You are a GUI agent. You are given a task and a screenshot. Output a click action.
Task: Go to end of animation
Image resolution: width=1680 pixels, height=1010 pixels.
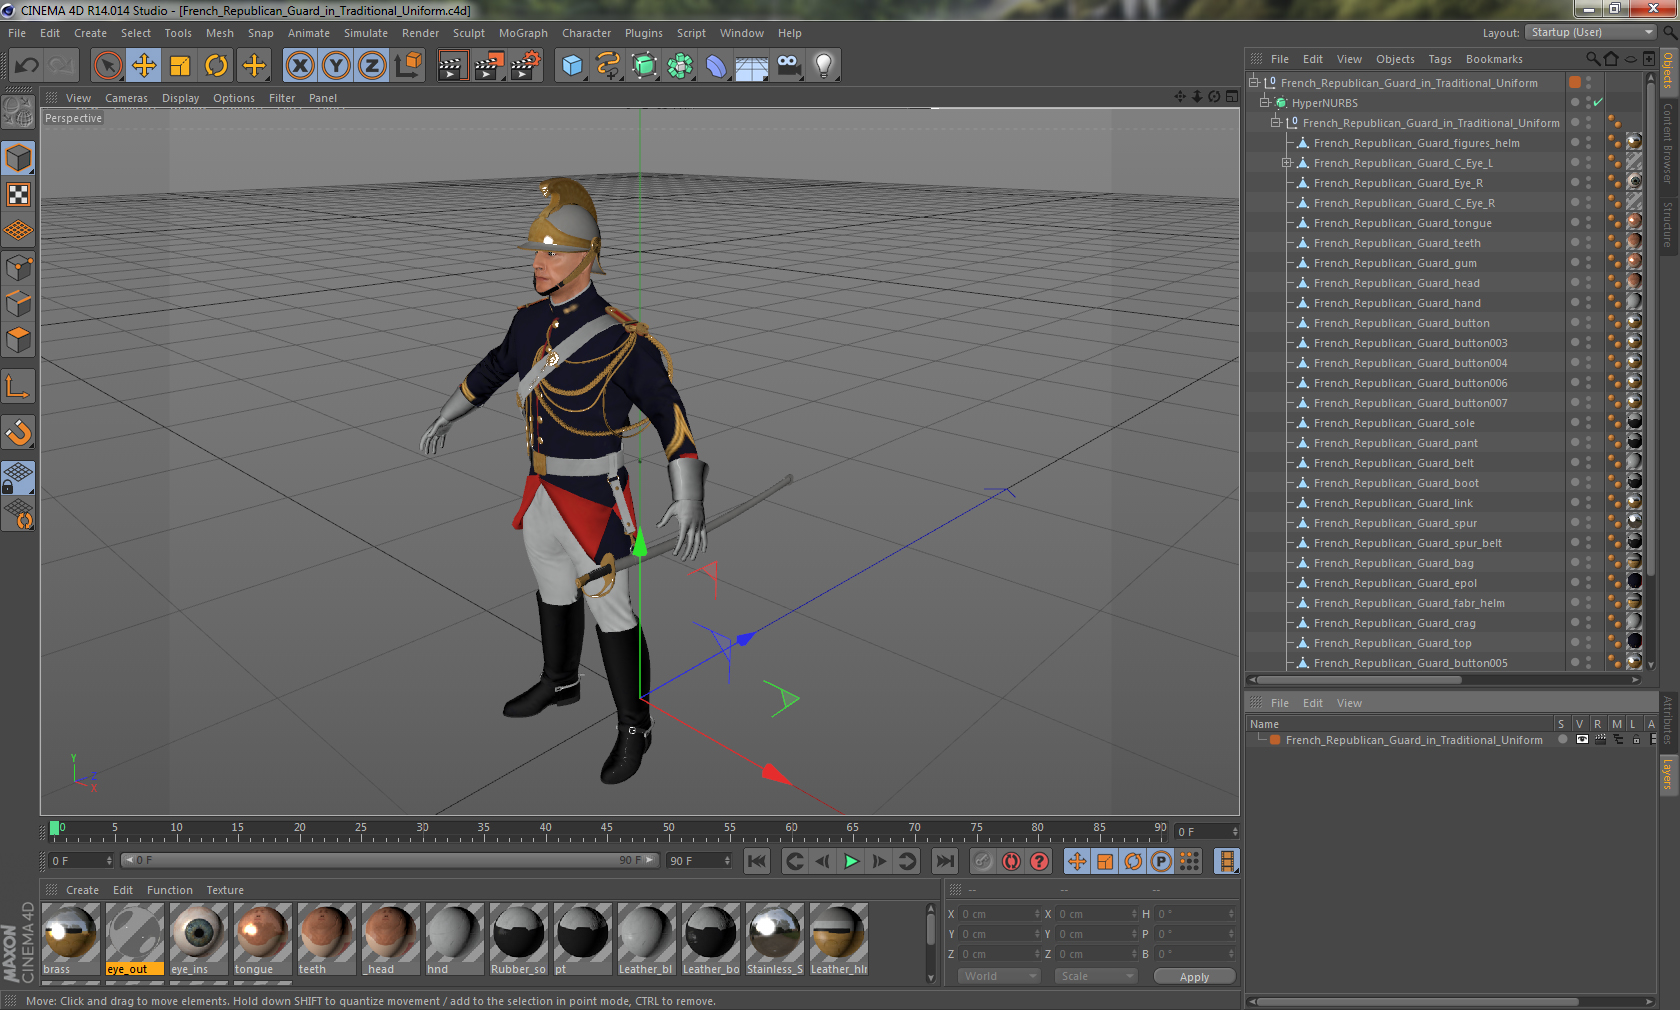pos(945,861)
